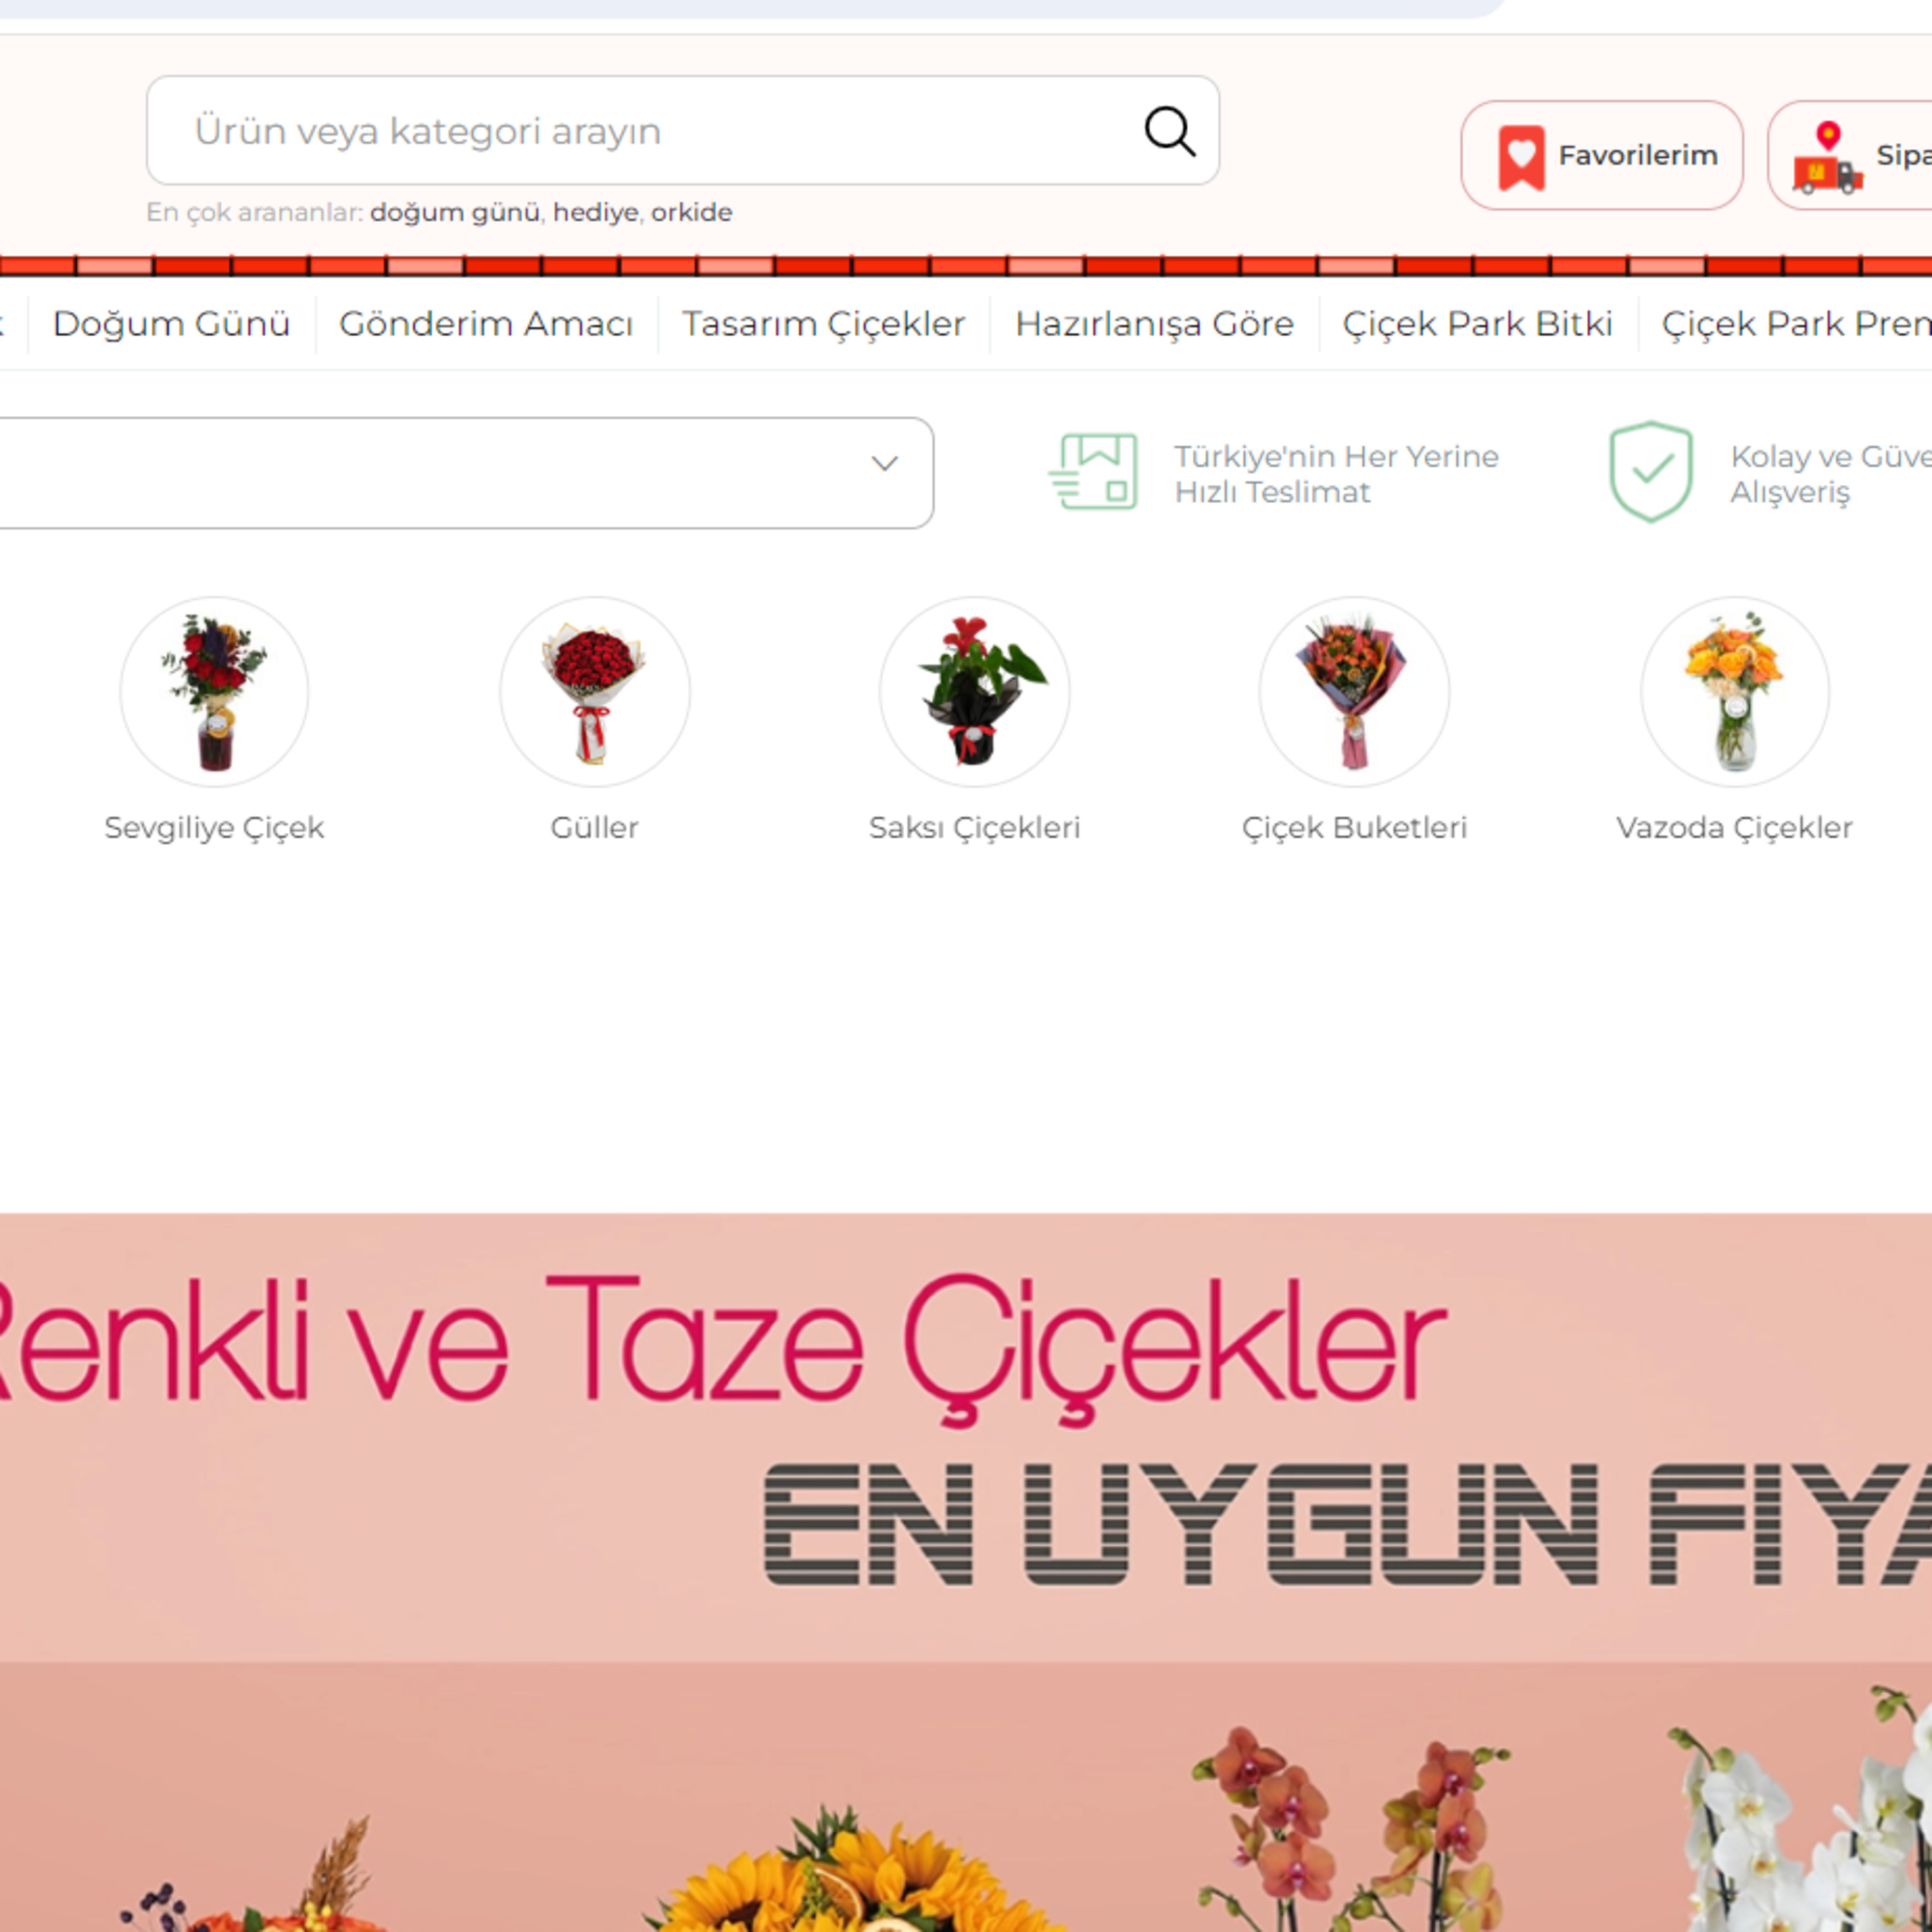Click the Vazoda Çiçekler label
The width and height of the screenshot is (1932, 1932).
(1735, 828)
